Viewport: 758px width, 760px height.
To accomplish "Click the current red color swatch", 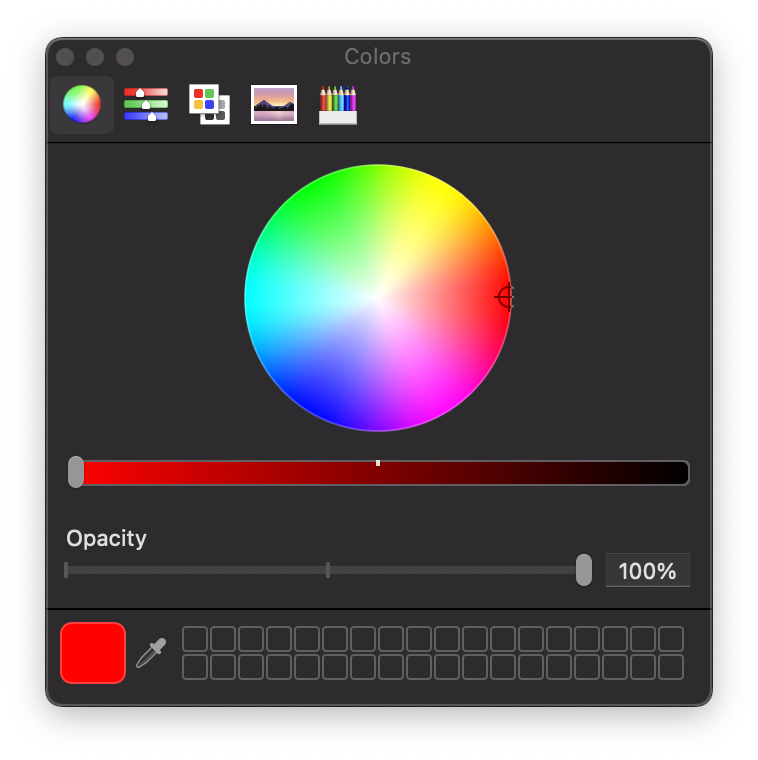I will [93, 653].
